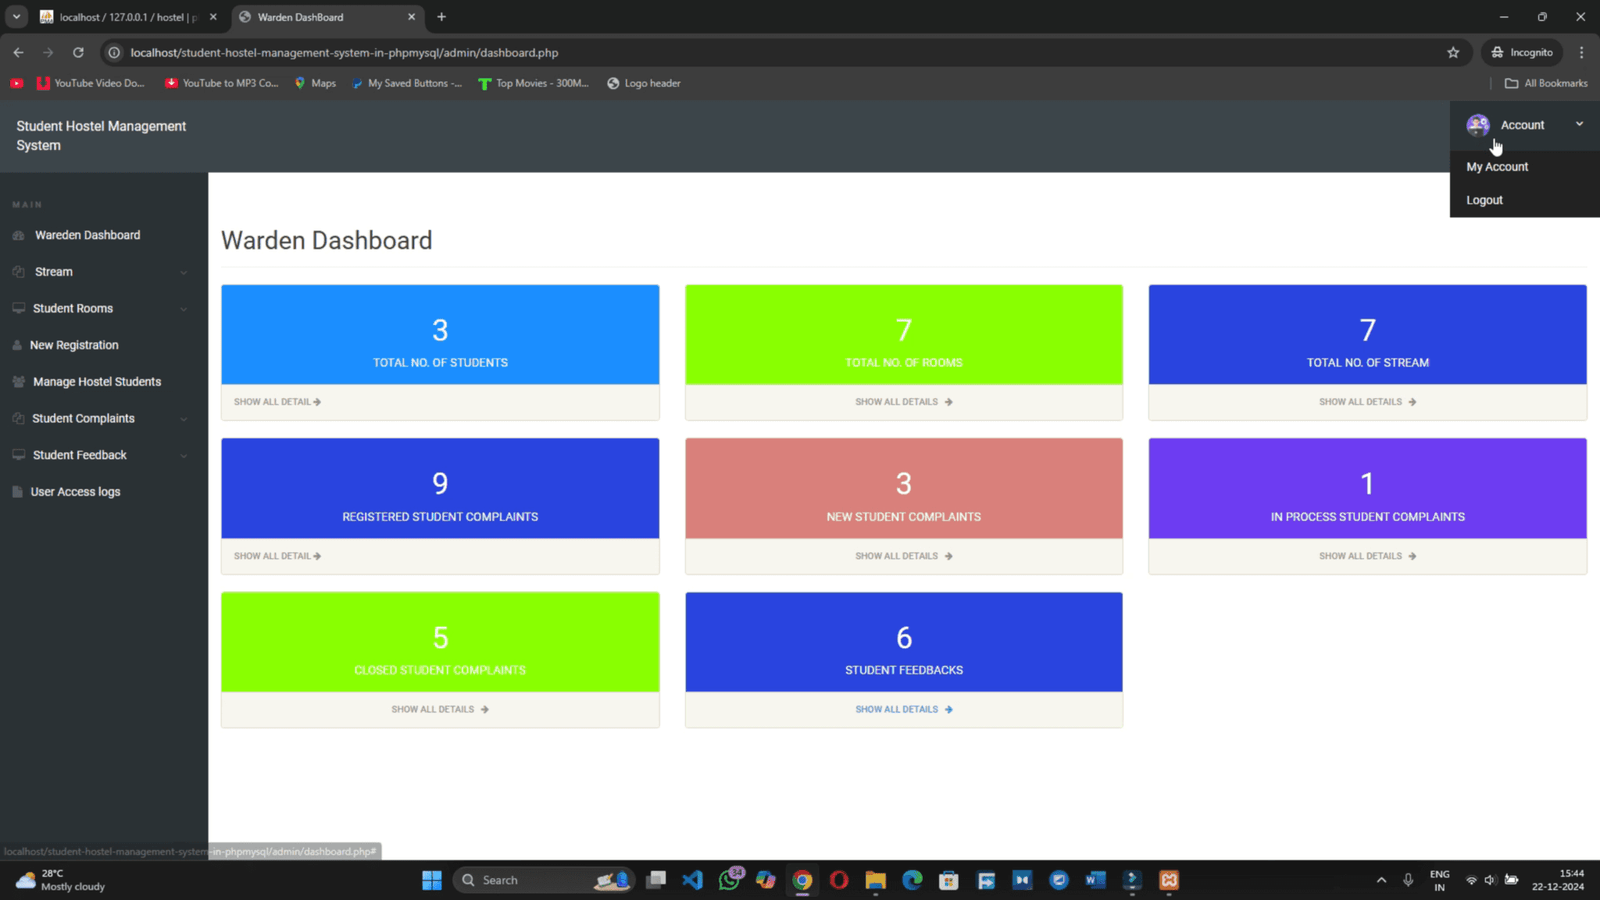1600x900 pixels.
Task: Click the Account profile avatar icon
Action: 1478,124
